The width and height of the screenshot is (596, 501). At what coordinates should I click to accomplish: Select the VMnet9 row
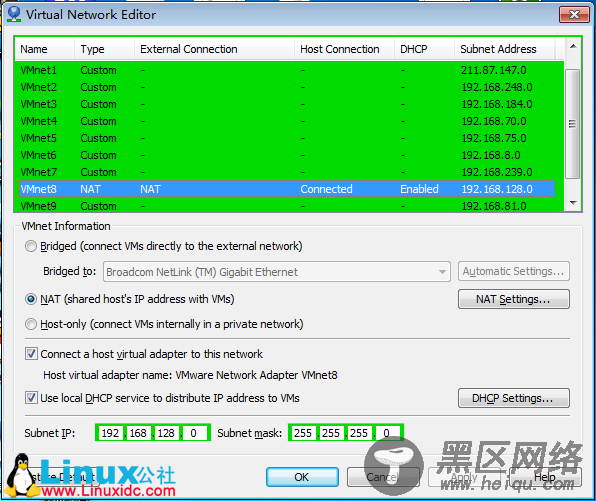287,206
